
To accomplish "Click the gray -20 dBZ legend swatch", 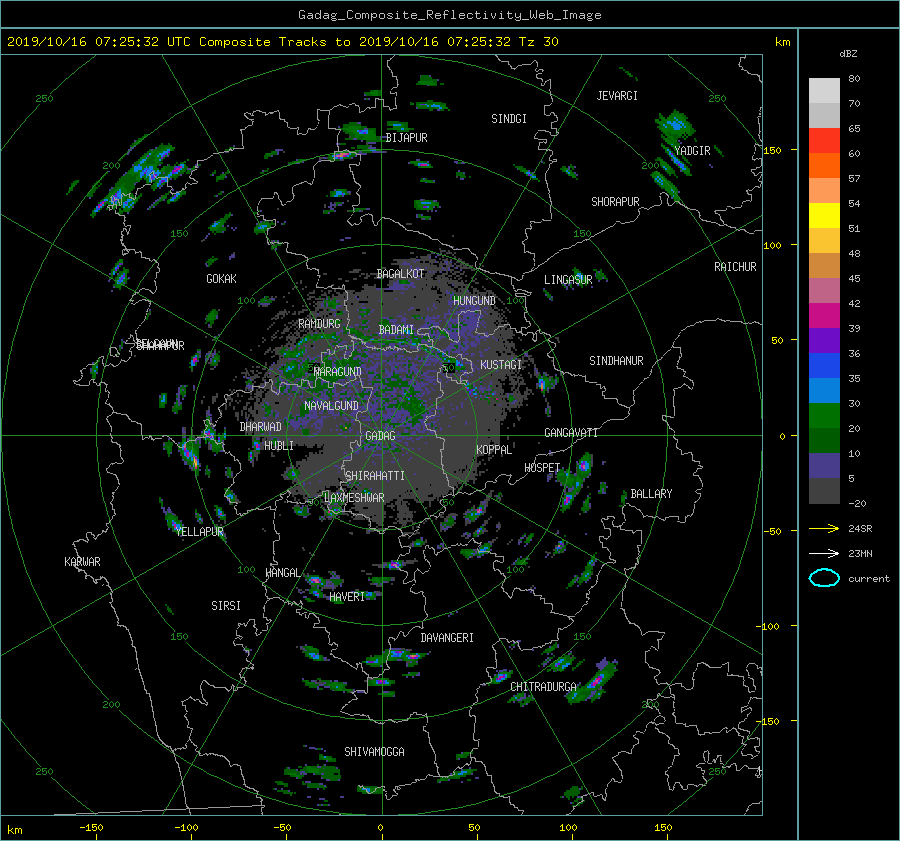I will (x=824, y=490).
